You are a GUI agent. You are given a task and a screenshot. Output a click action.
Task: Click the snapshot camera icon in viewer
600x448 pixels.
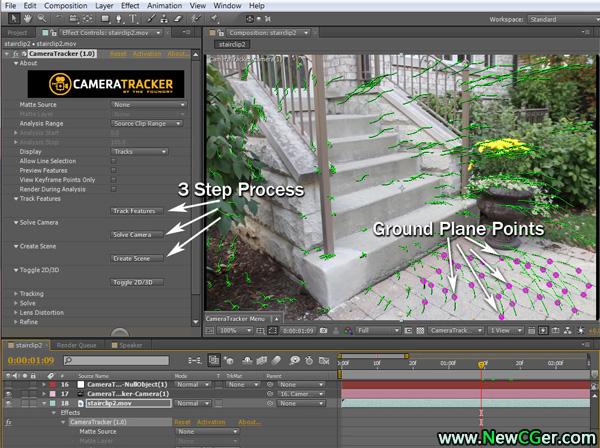(323, 331)
